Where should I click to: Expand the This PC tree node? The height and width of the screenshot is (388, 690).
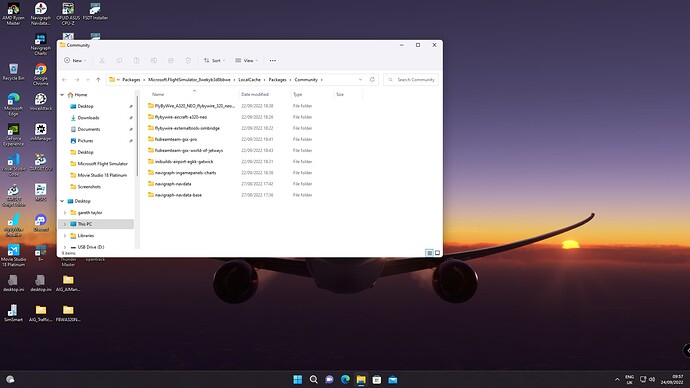tap(65, 224)
